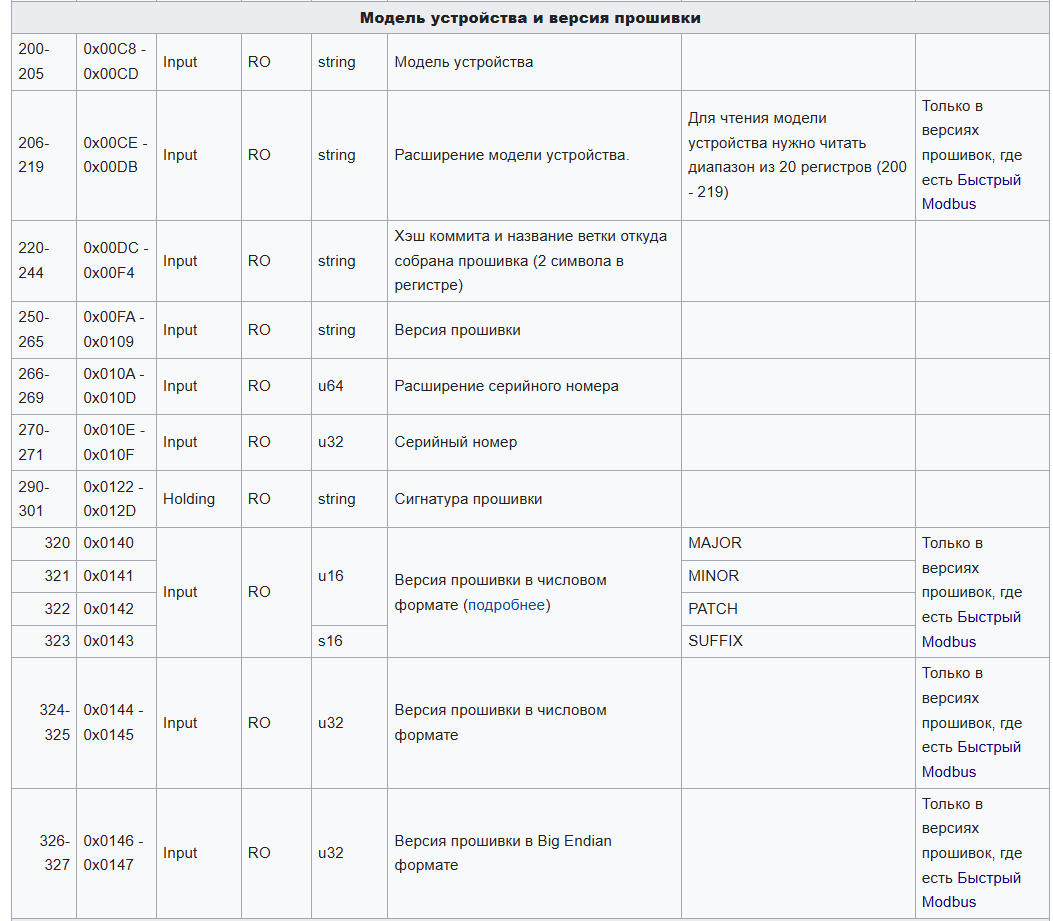Select the "SUFFIX" cell
This screenshot has height=921, width=1053.
tap(716, 641)
